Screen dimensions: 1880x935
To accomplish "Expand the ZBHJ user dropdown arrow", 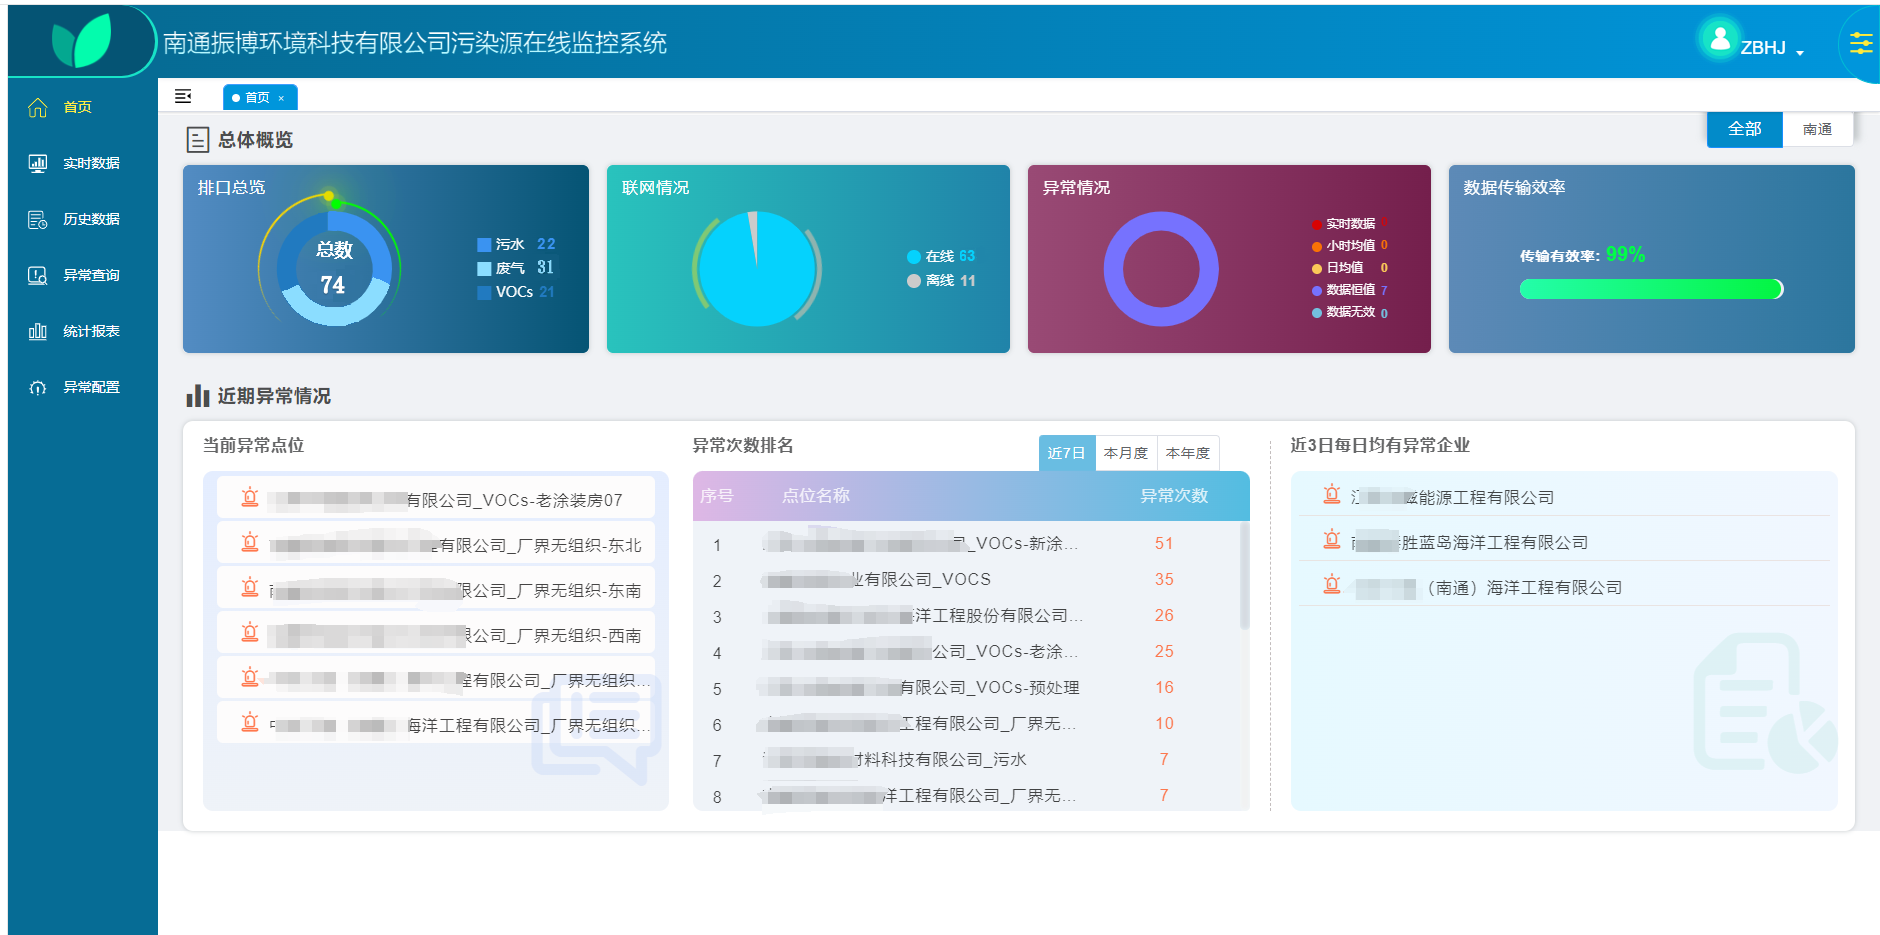I will click(1800, 52).
